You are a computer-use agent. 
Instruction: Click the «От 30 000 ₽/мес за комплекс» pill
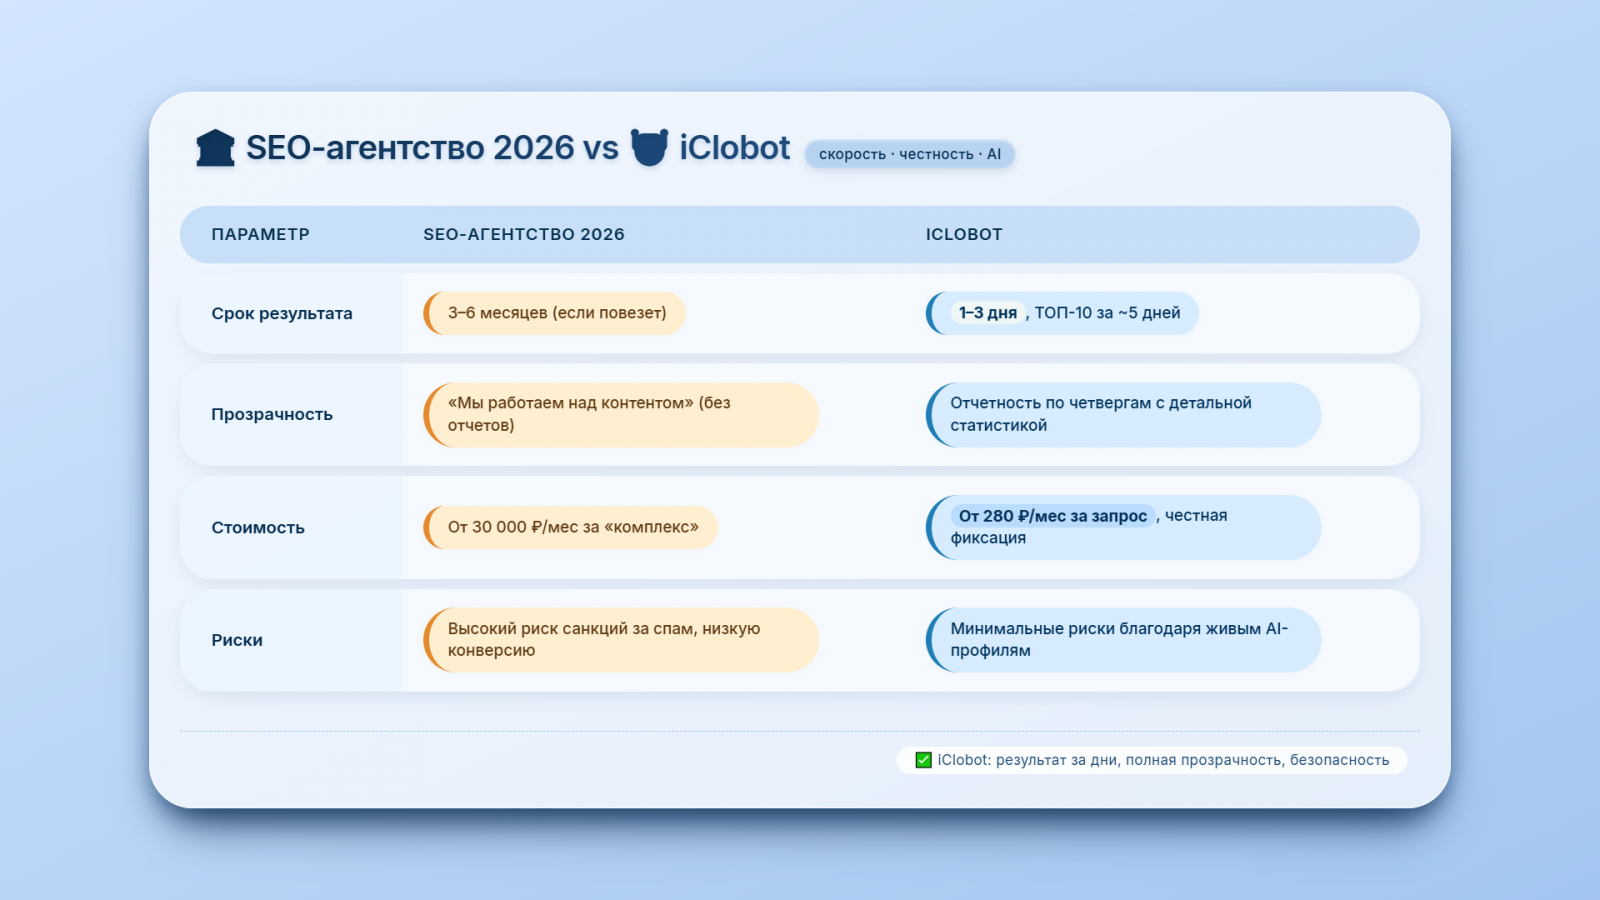click(x=572, y=527)
